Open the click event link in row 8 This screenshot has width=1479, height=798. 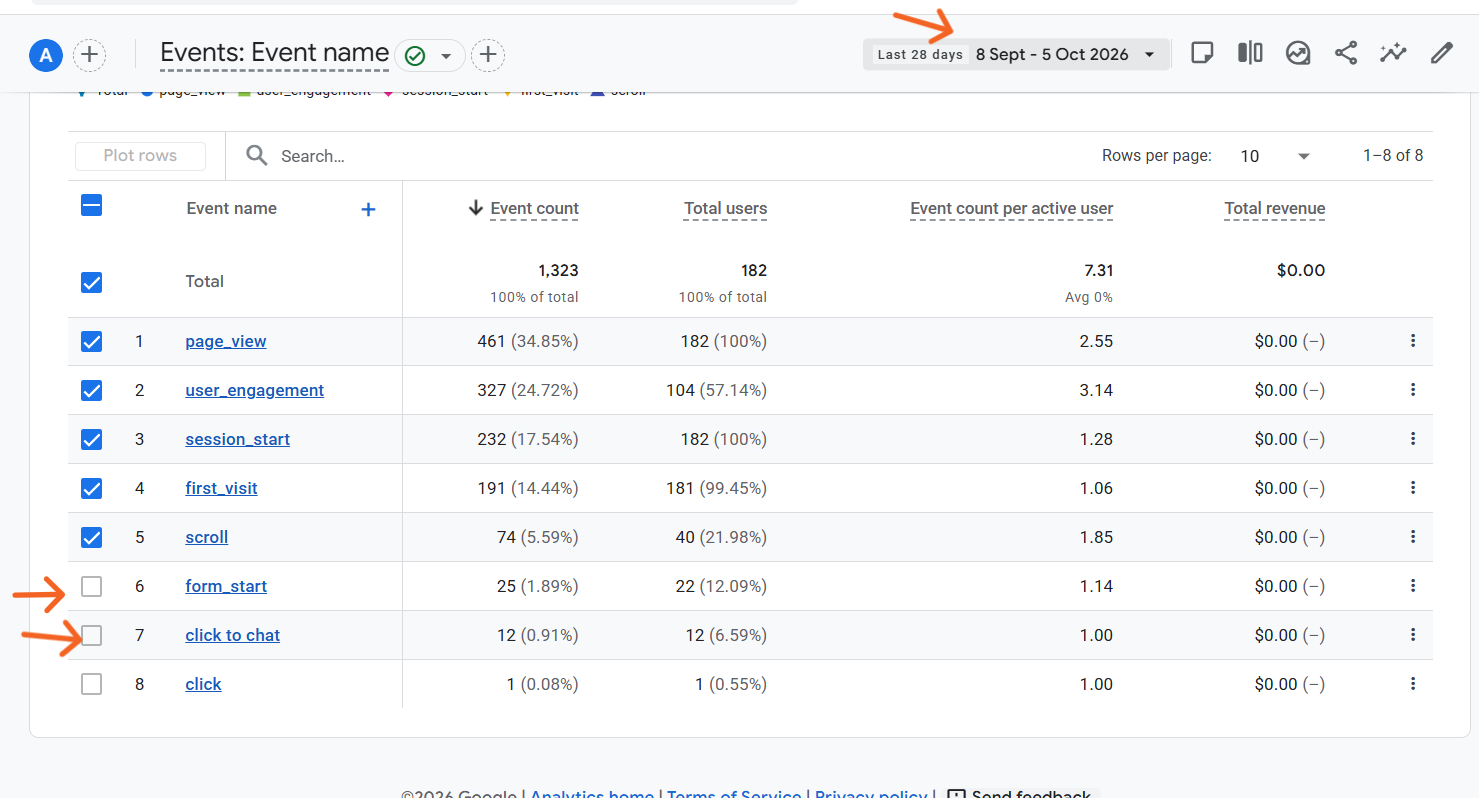203,684
